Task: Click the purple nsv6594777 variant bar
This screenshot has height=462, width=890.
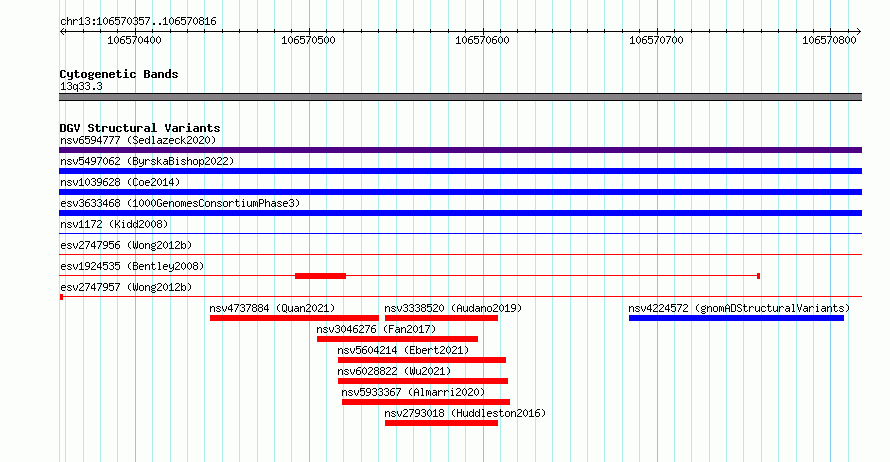Action: [x=460, y=150]
